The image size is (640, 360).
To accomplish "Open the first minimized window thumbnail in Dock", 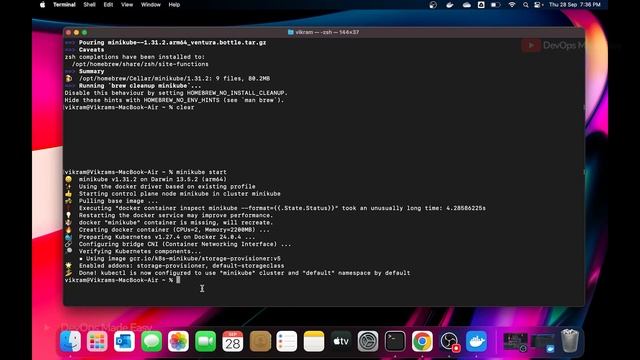I will click(x=515, y=342).
